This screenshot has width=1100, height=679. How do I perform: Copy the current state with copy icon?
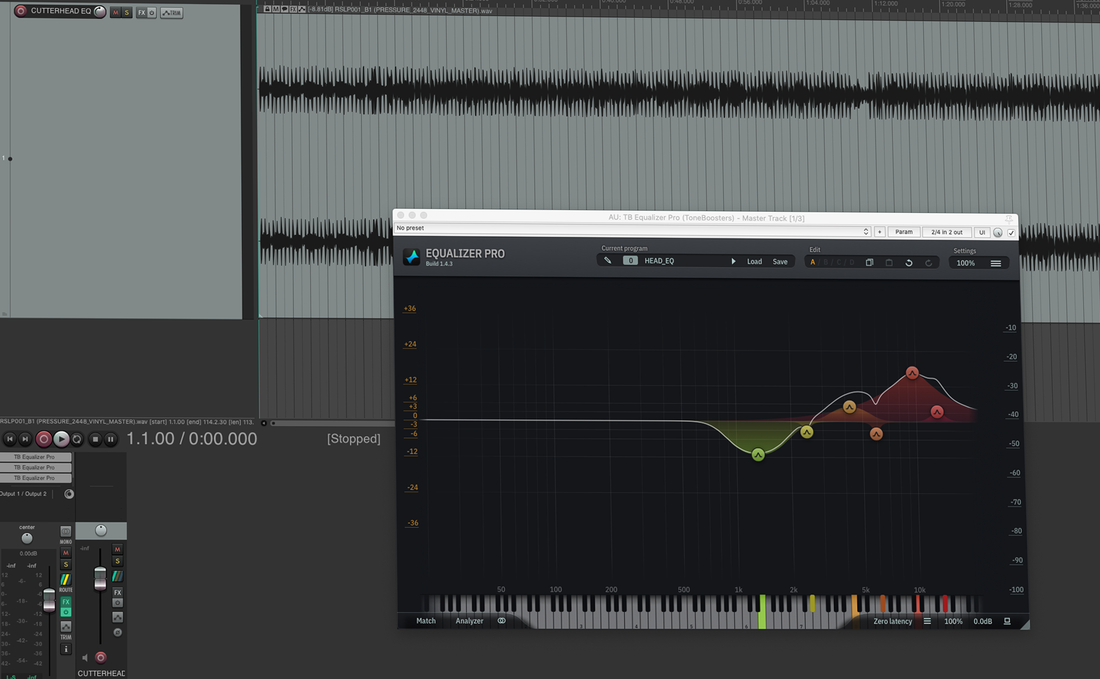tap(869, 262)
